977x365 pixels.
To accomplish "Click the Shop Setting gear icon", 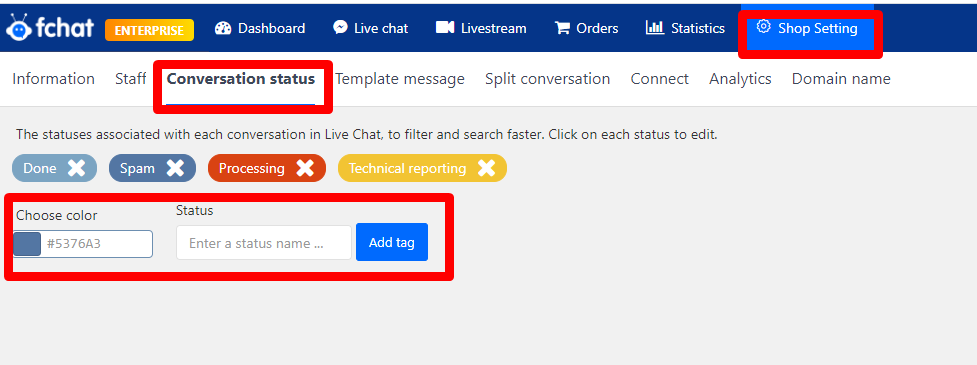I will tap(763, 27).
